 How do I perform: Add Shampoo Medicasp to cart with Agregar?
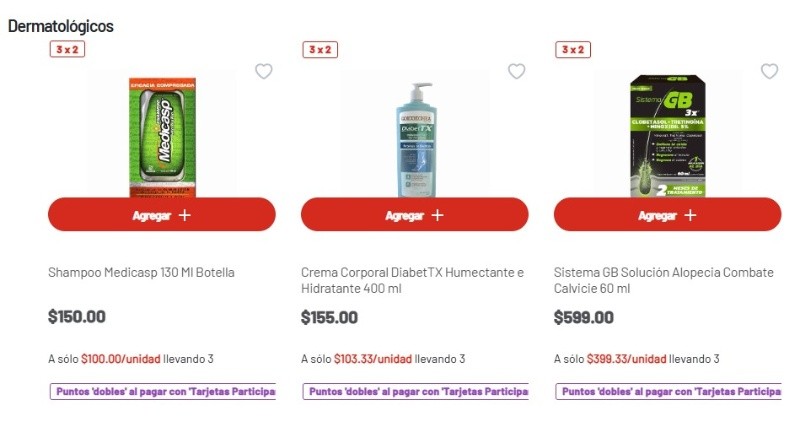pos(162,215)
